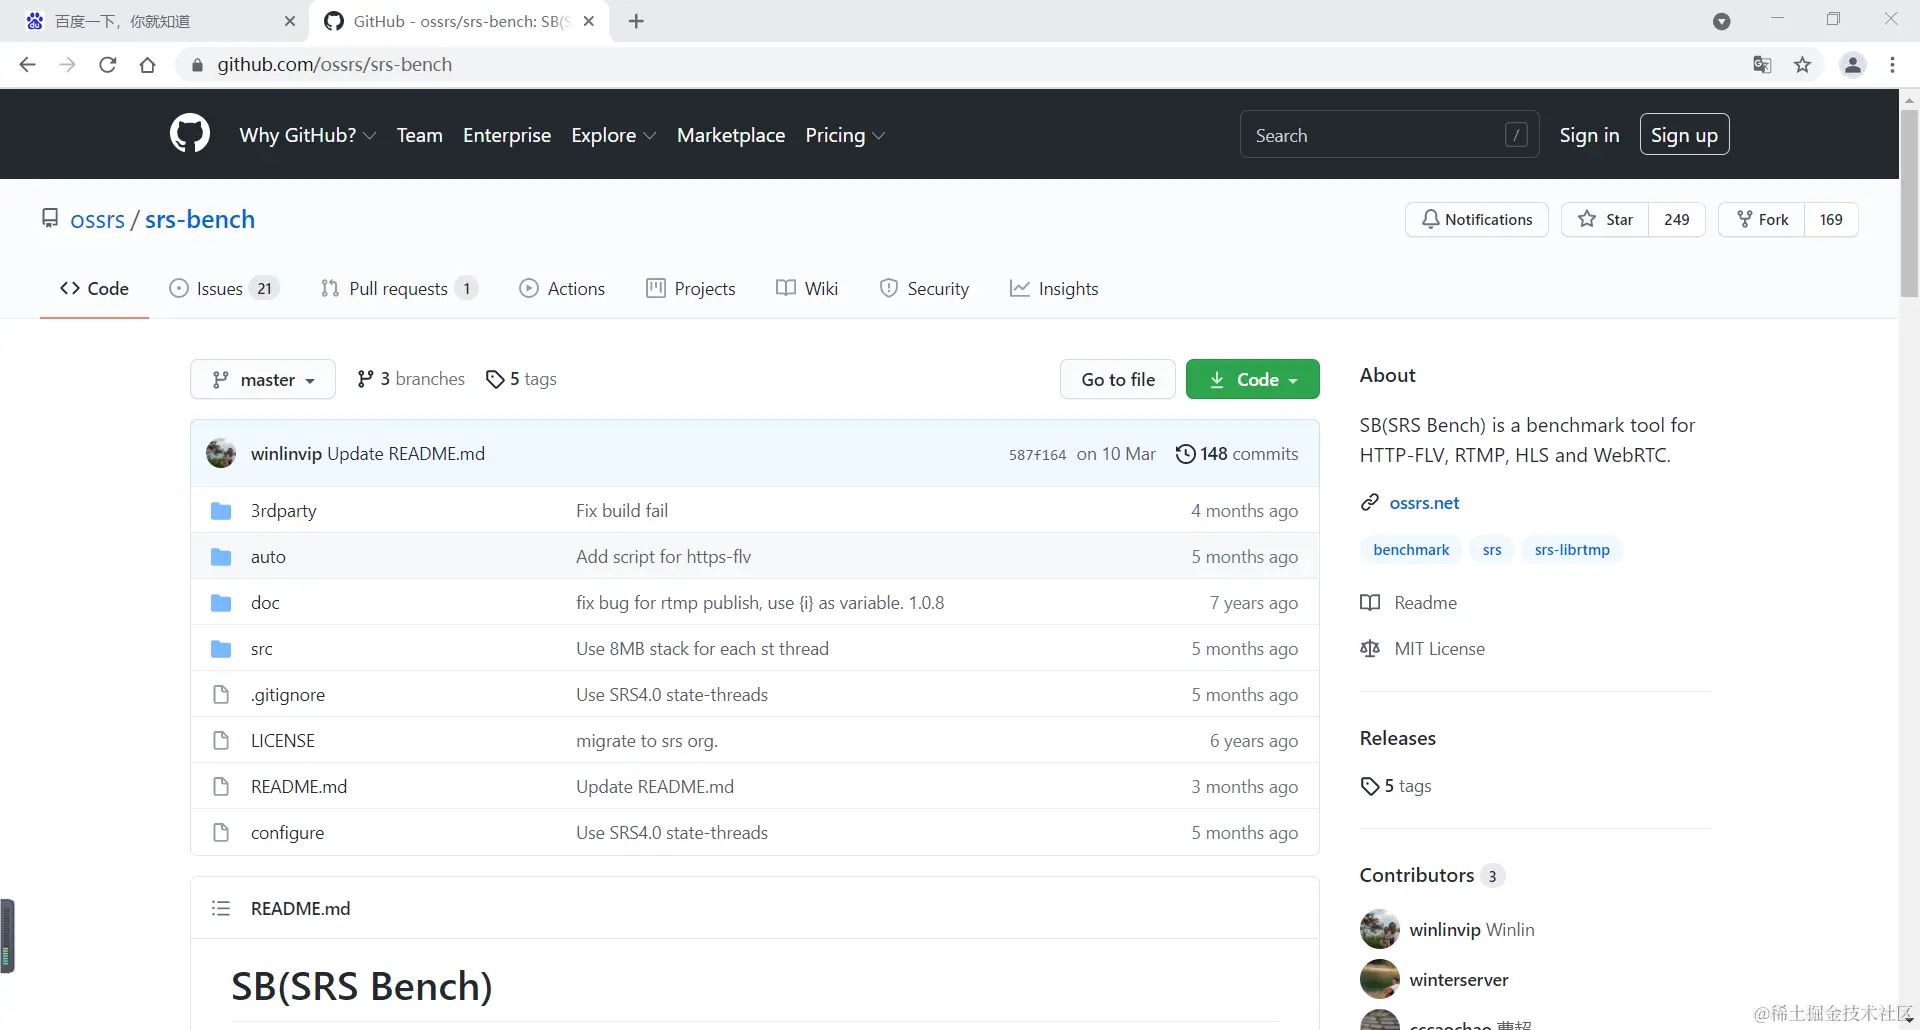The image size is (1920, 1030).
Task: View the 5 tags link near branches
Action: pos(521,379)
